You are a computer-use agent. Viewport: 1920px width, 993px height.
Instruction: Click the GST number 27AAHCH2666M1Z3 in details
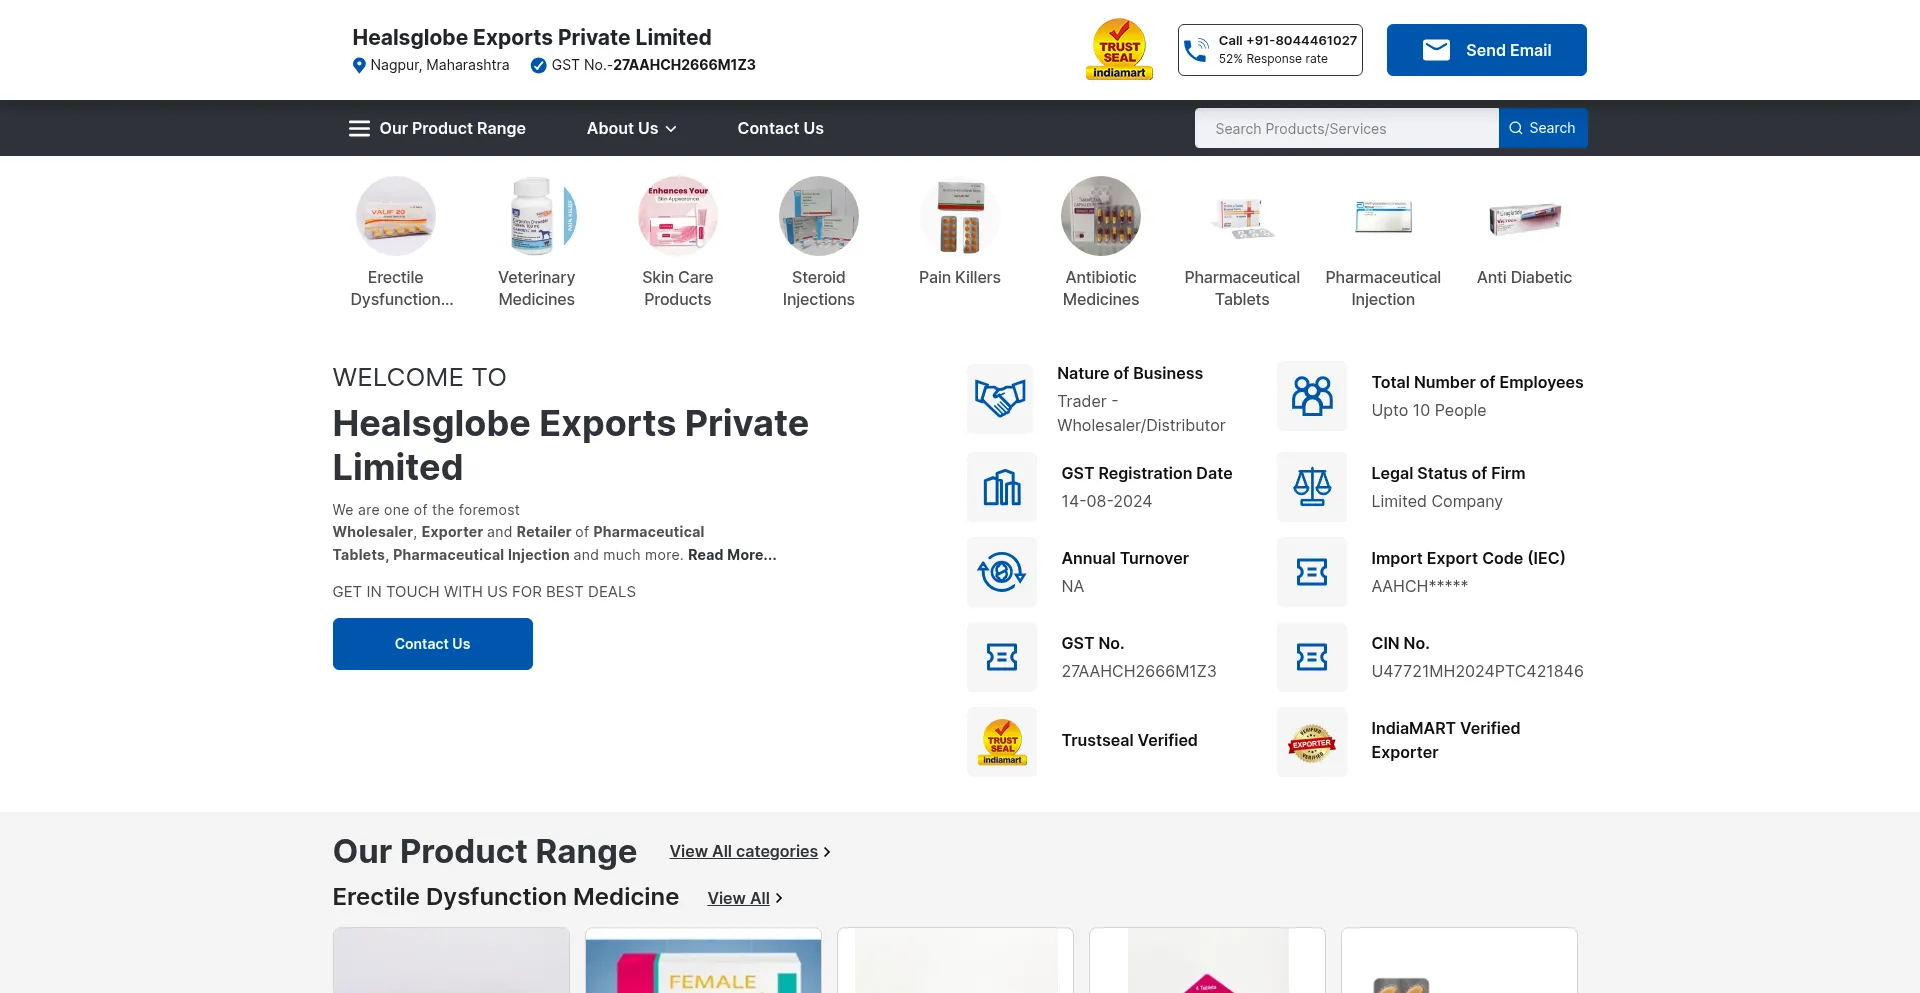coord(1139,671)
